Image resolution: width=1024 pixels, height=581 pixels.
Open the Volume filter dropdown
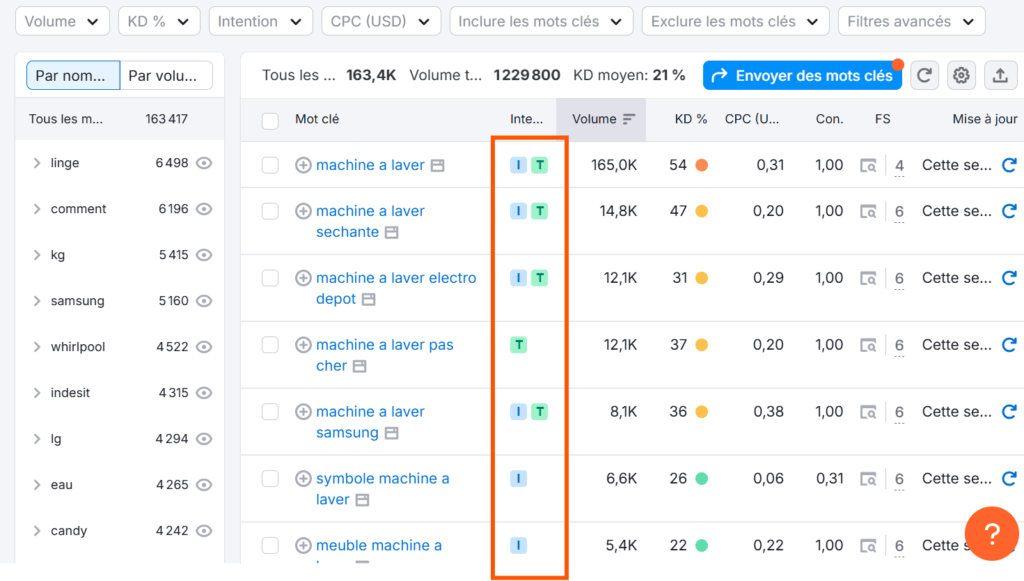62,22
